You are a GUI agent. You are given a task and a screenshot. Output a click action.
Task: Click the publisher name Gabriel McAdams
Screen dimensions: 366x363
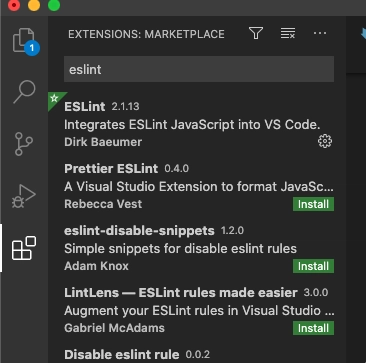[x=114, y=328]
